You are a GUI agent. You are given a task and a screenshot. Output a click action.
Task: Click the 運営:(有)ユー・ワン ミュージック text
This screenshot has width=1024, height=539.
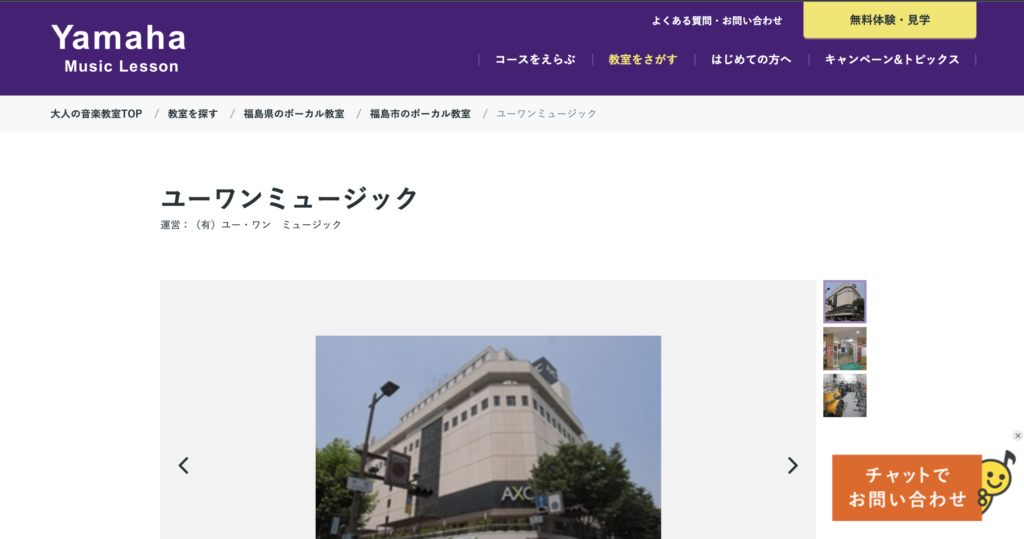[251, 225]
